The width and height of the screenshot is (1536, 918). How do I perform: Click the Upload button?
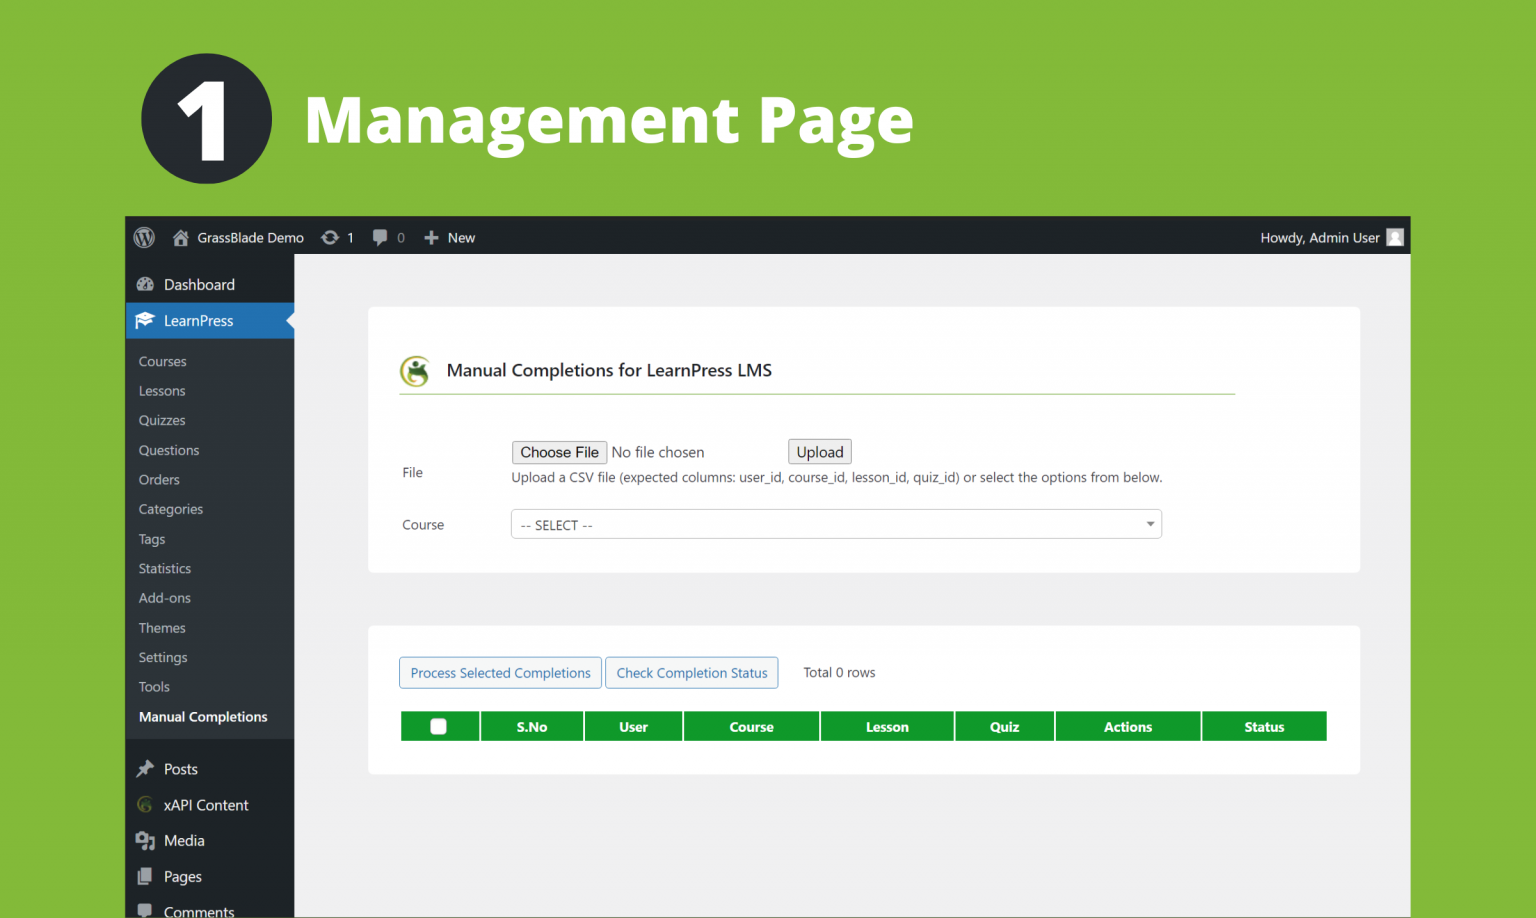(819, 451)
